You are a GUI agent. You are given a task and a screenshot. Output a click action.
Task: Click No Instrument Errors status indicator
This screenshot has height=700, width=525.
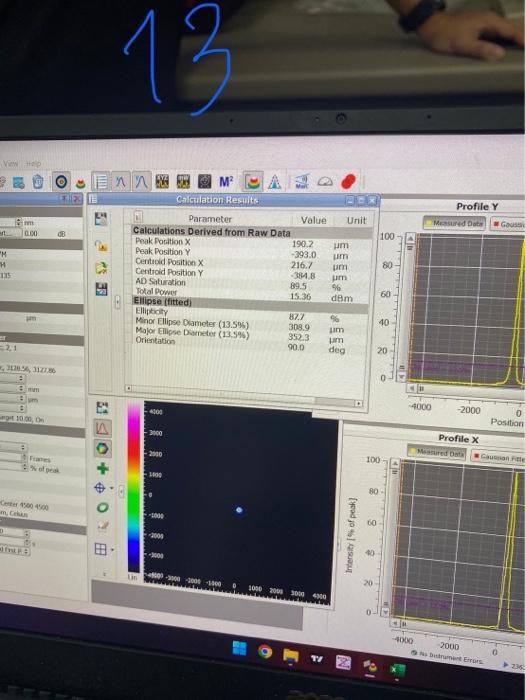tap(447, 658)
